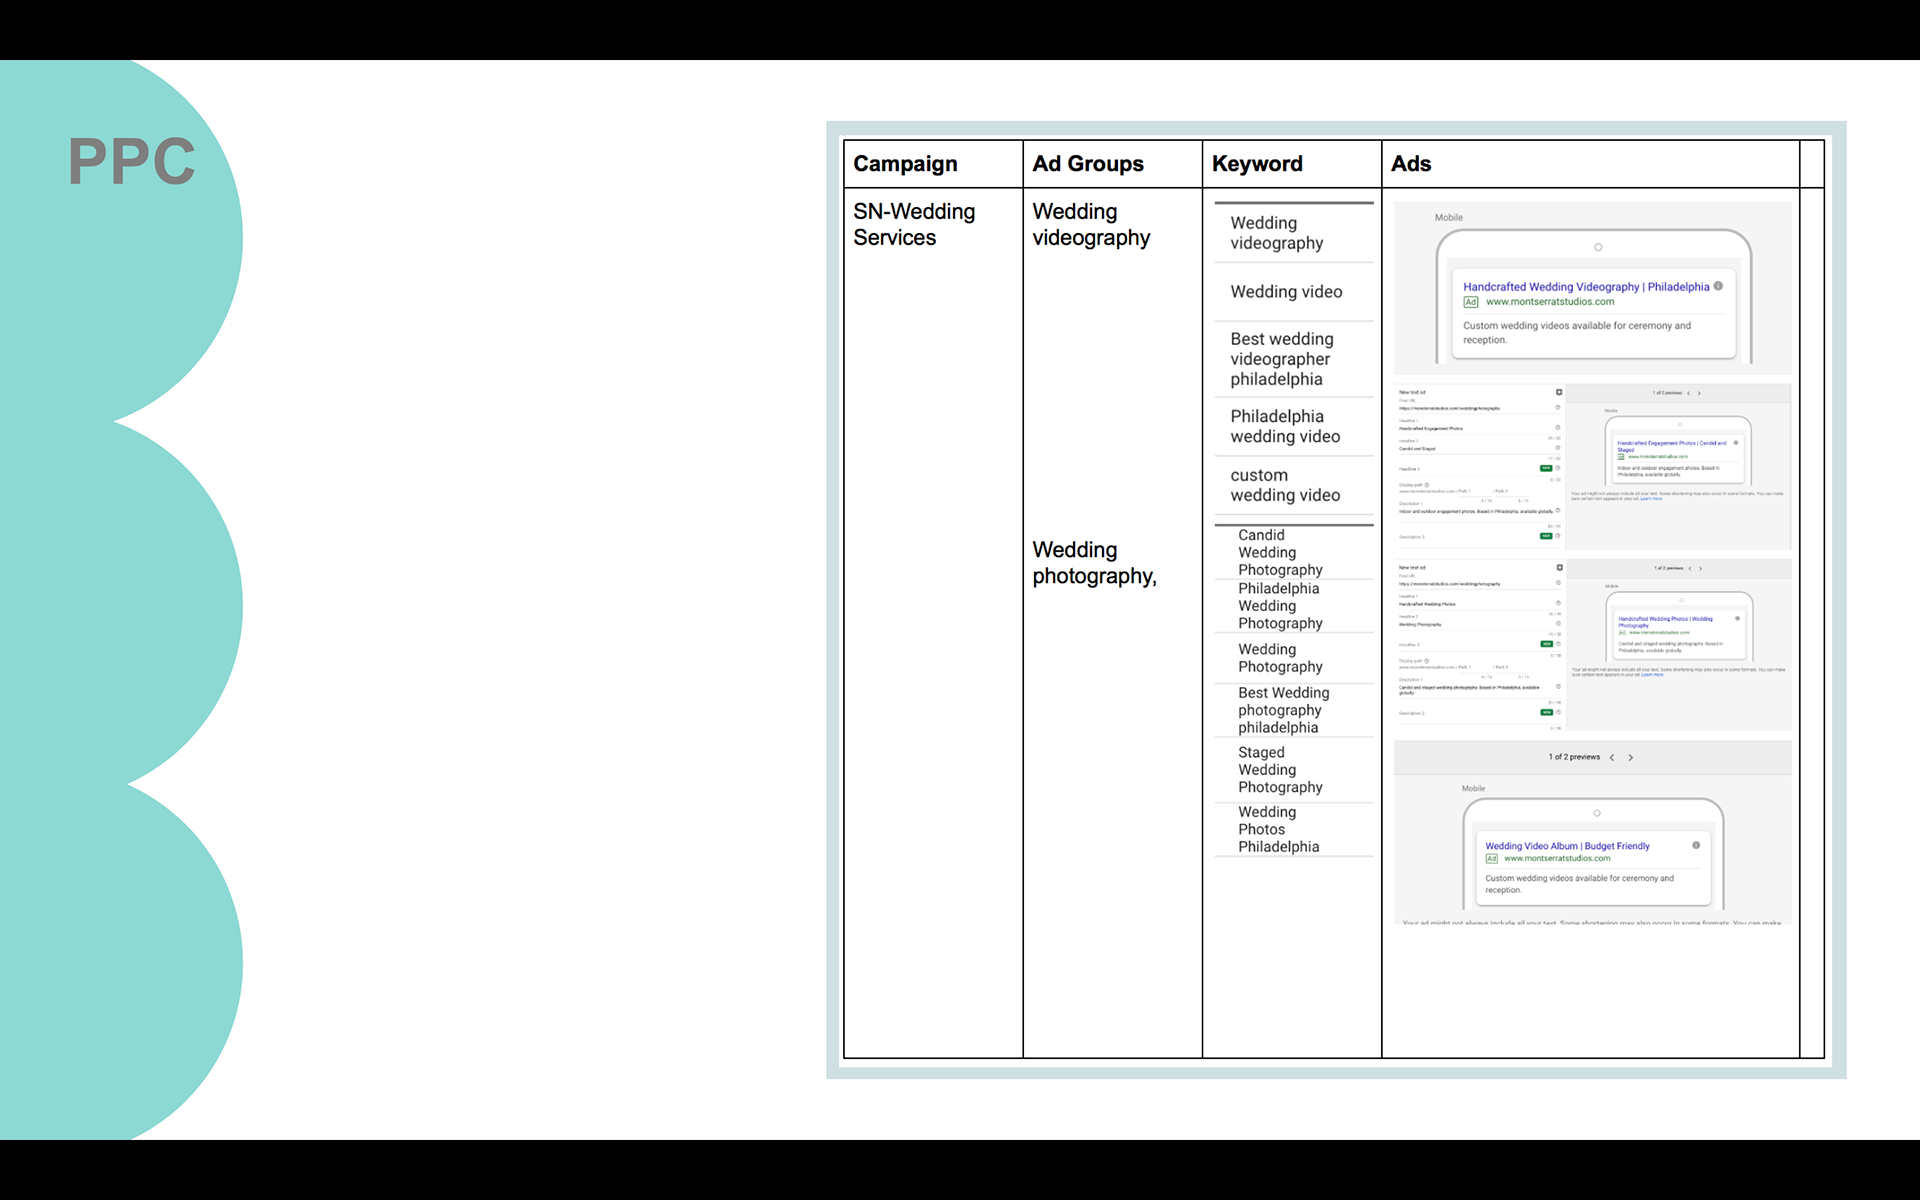Click the Handcrafted Wedding Photos ad editor screenshot
Screen dimensions: 1920x1200
pyautogui.click(x=1592, y=644)
